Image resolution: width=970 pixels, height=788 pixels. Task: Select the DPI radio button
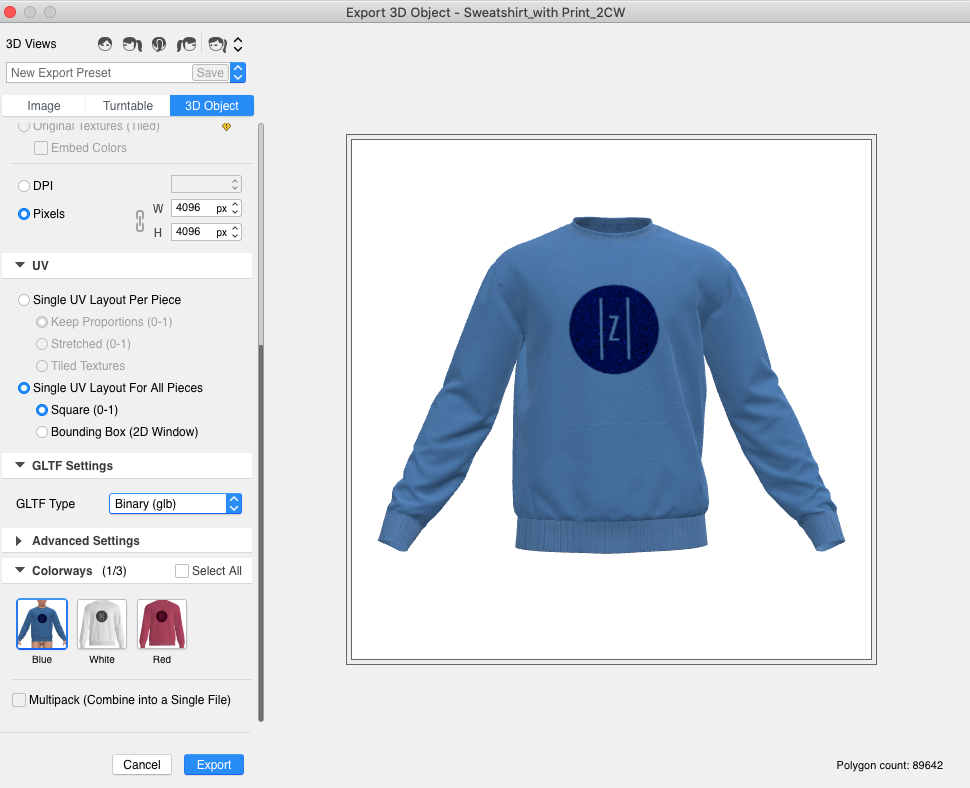[24, 186]
